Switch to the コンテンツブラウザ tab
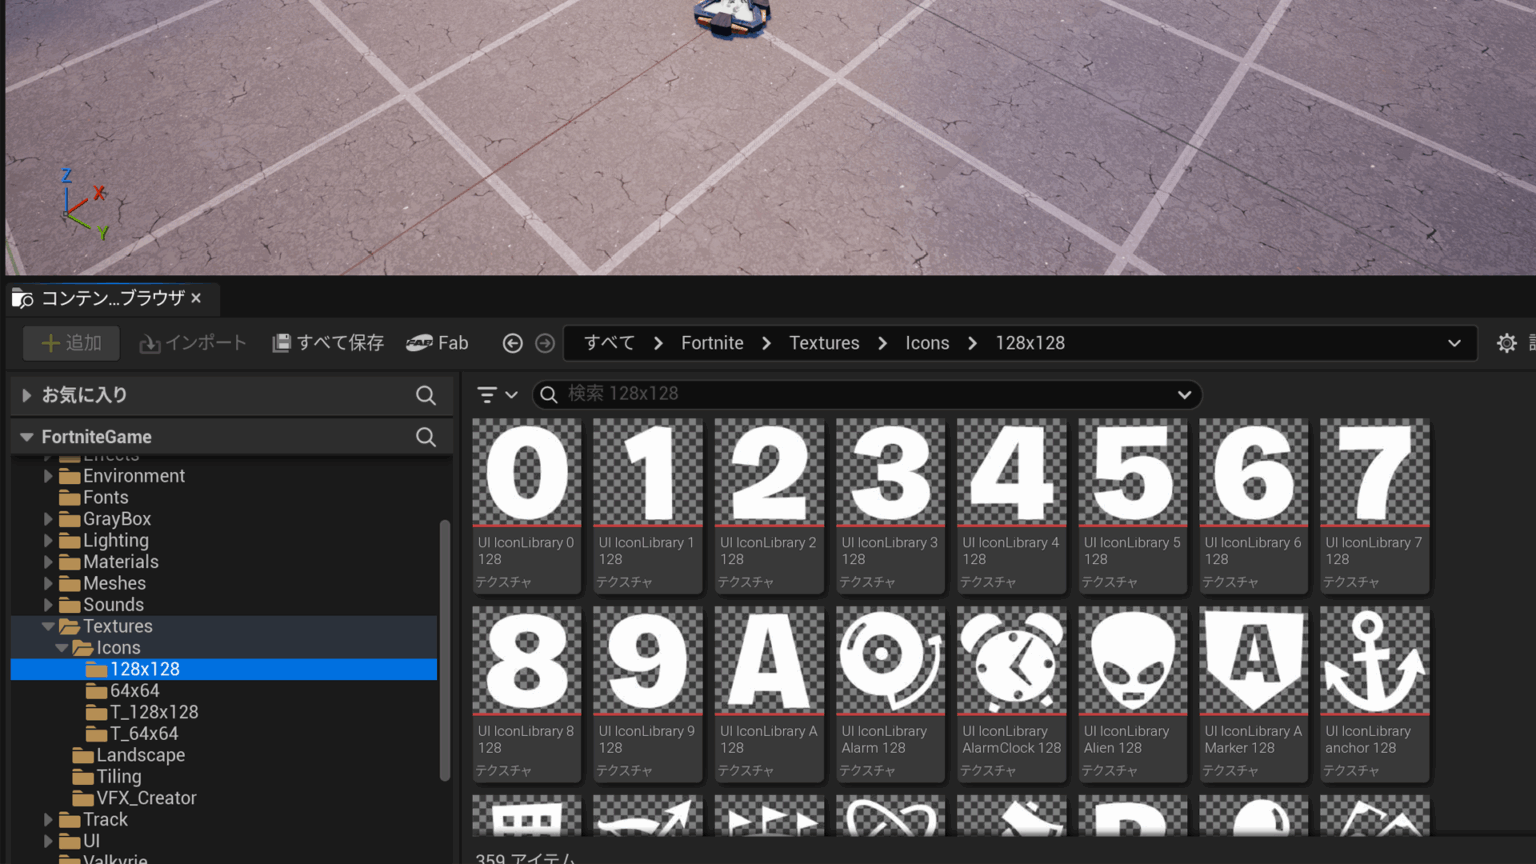1536x864 pixels. pyautogui.click(x=110, y=298)
